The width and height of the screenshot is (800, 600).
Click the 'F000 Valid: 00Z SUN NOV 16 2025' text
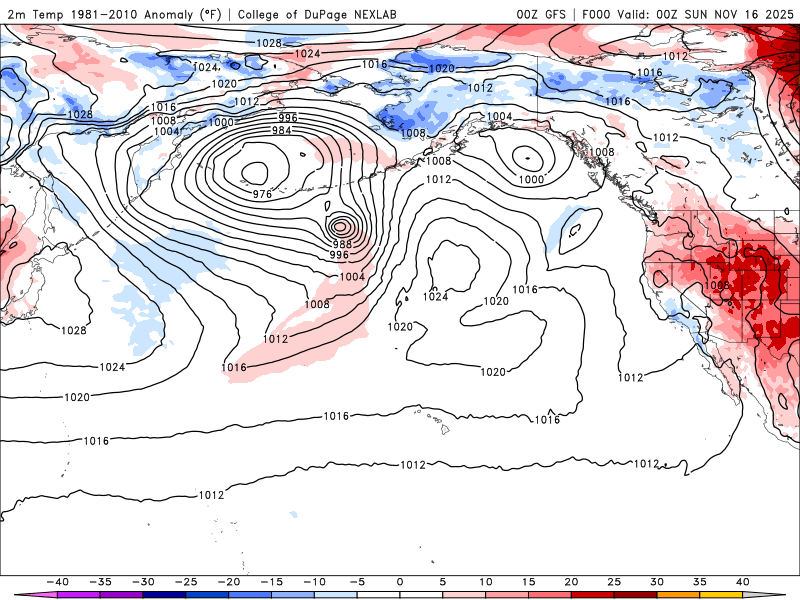click(x=688, y=15)
